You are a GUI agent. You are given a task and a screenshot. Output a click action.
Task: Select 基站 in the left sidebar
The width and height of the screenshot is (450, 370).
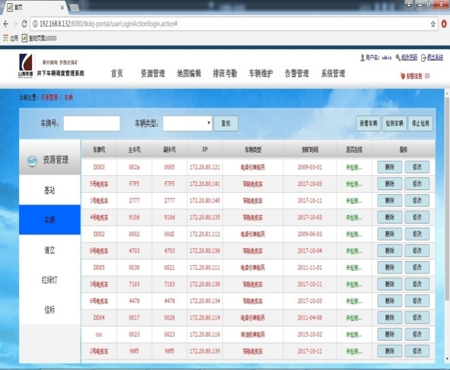(50, 190)
